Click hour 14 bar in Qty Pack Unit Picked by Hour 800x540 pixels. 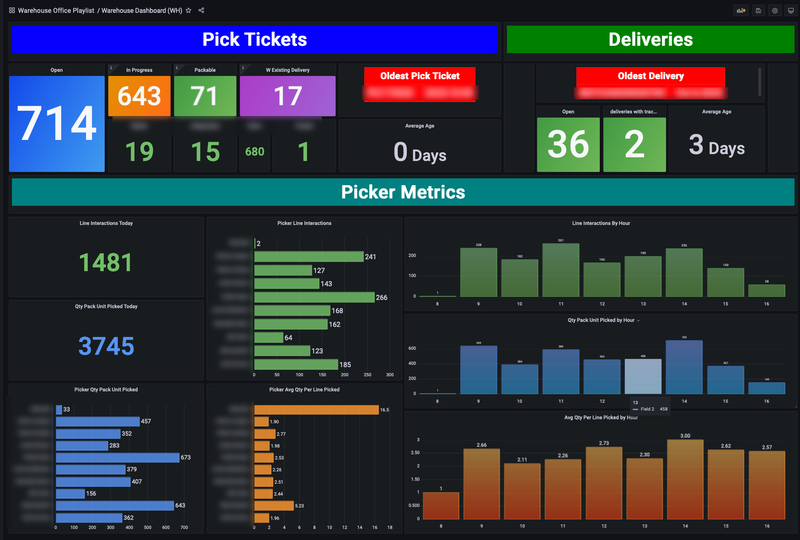point(684,367)
